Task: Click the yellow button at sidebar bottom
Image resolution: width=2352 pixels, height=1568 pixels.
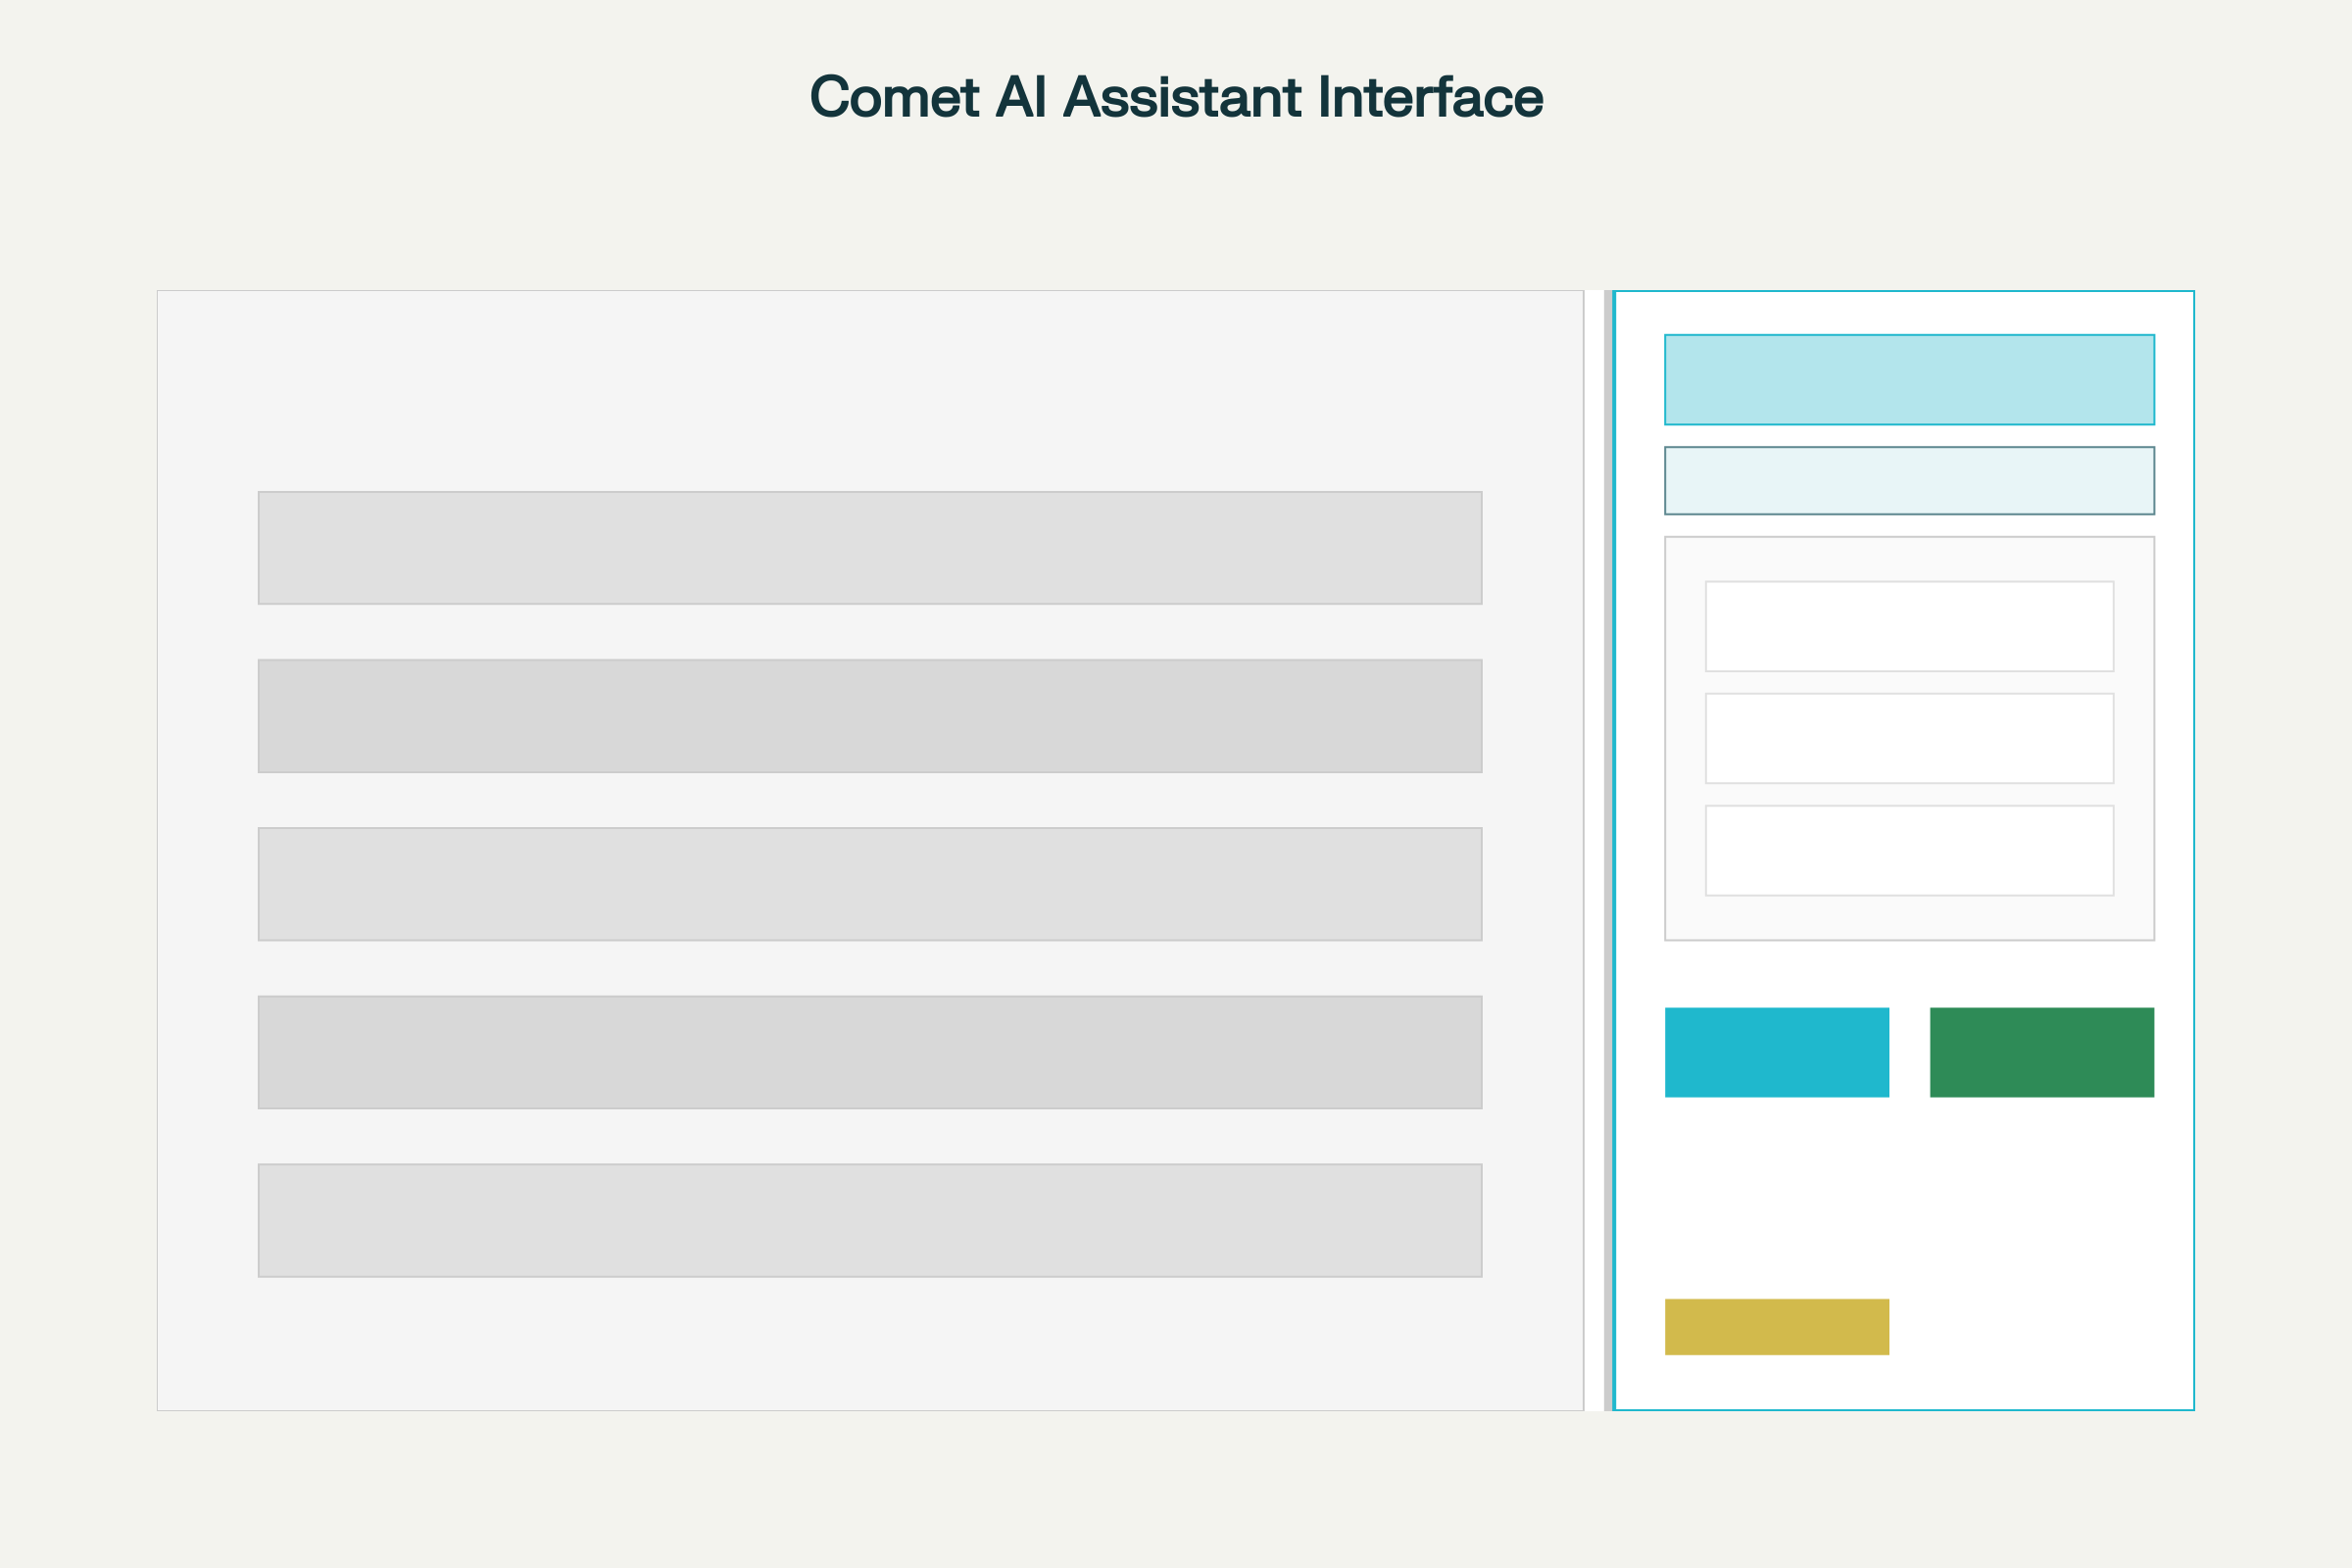Action: [x=1777, y=1327]
